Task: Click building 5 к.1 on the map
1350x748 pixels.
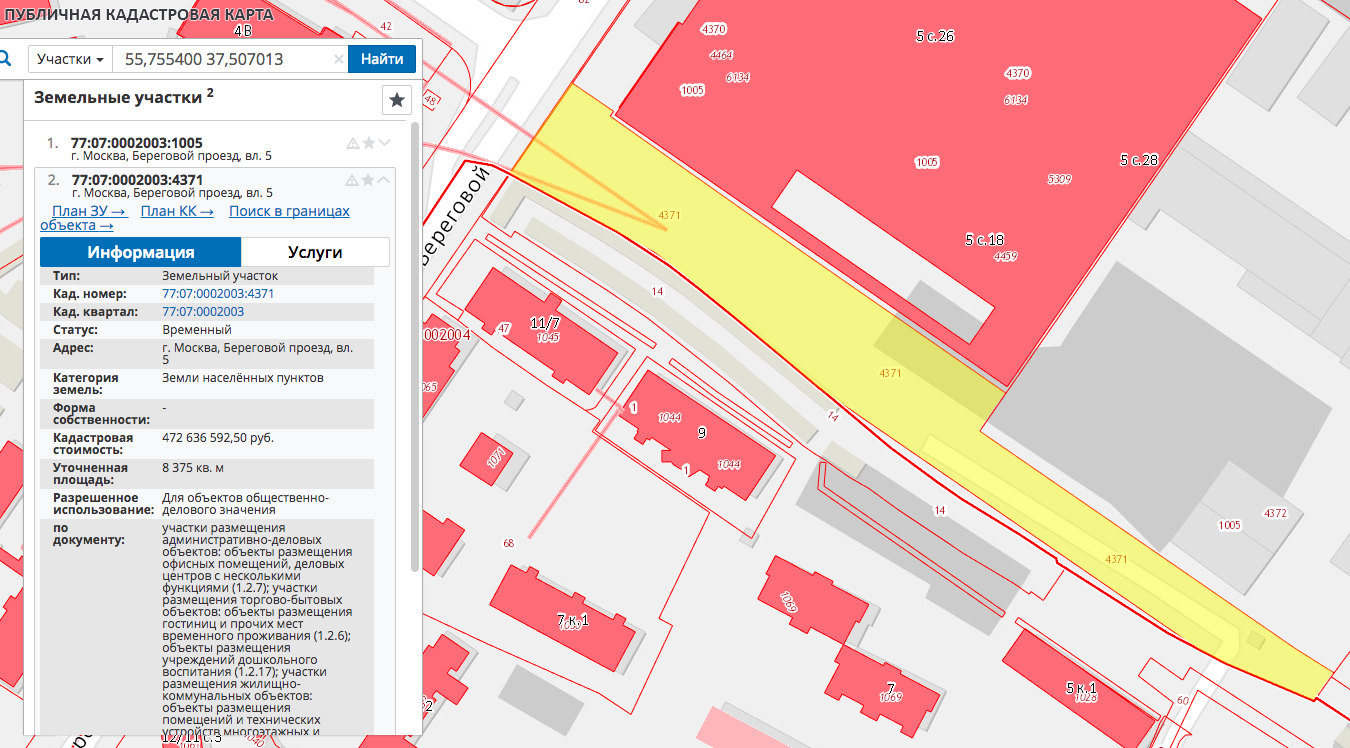Action: (1081, 688)
